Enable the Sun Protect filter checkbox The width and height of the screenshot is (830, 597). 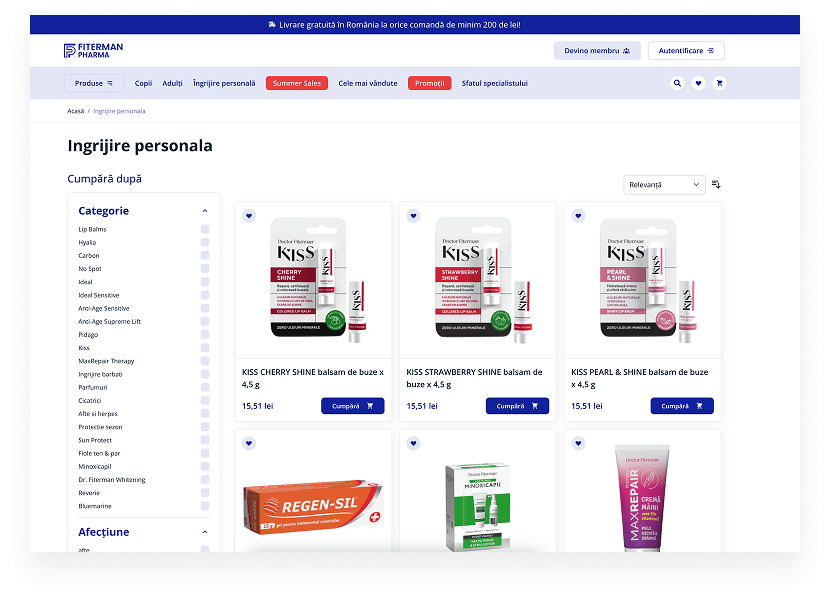[205, 440]
